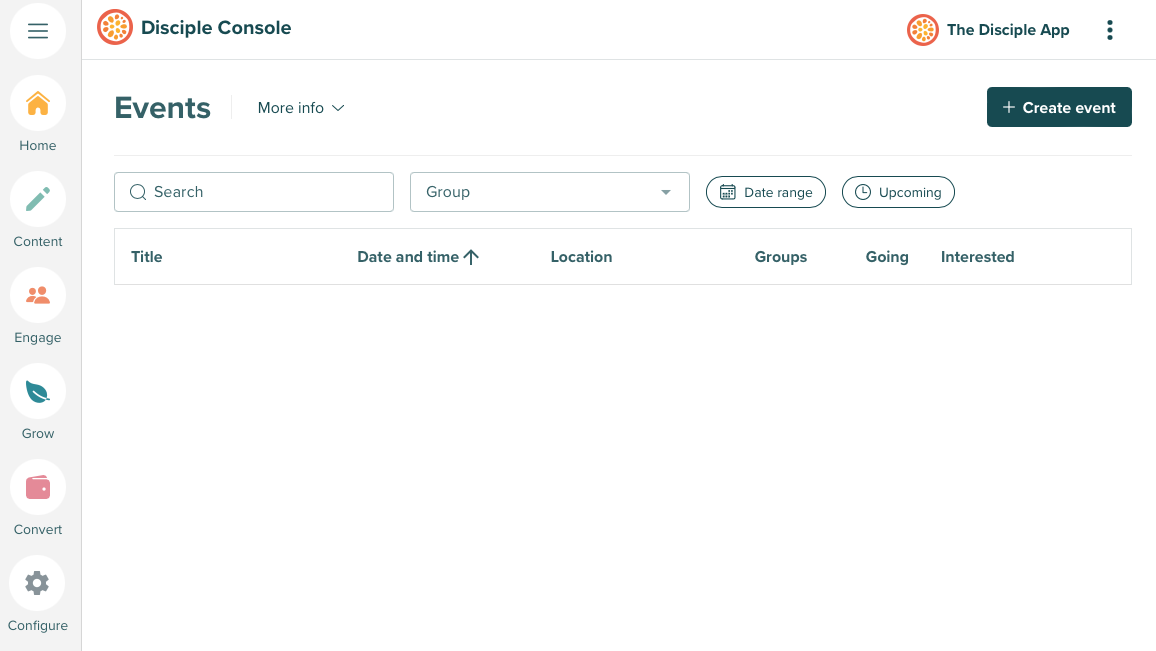Screen dimensions: 1156x651
Task: Click the Groups column header
Action: click(781, 257)
